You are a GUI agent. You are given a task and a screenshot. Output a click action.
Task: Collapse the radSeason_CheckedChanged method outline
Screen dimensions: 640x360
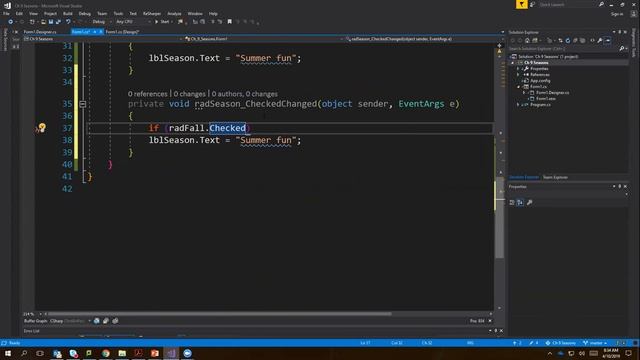[x=82, y=104]
